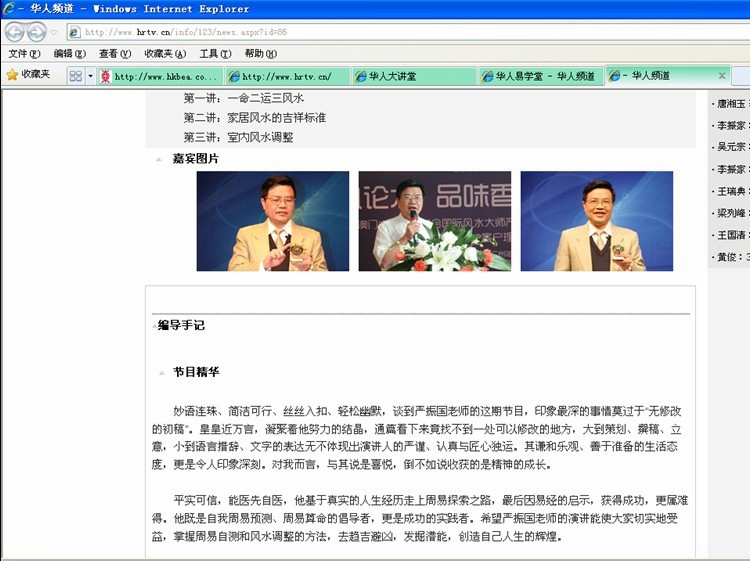Open the 帮助(H) menu
The height and width of the screenshot is (561, 750).
tap(261, 54)
